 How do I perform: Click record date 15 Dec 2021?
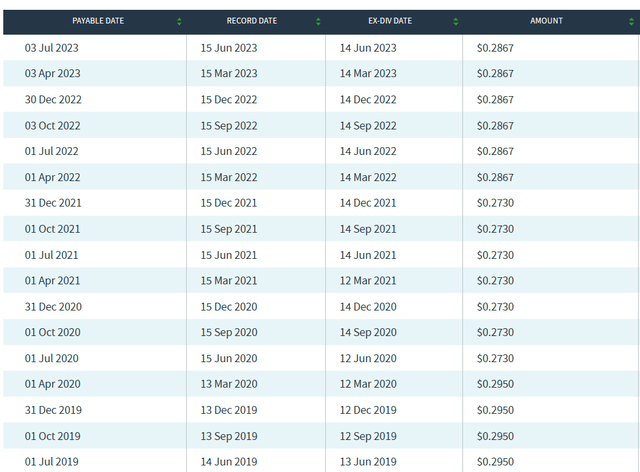click(x=229, y=203)
